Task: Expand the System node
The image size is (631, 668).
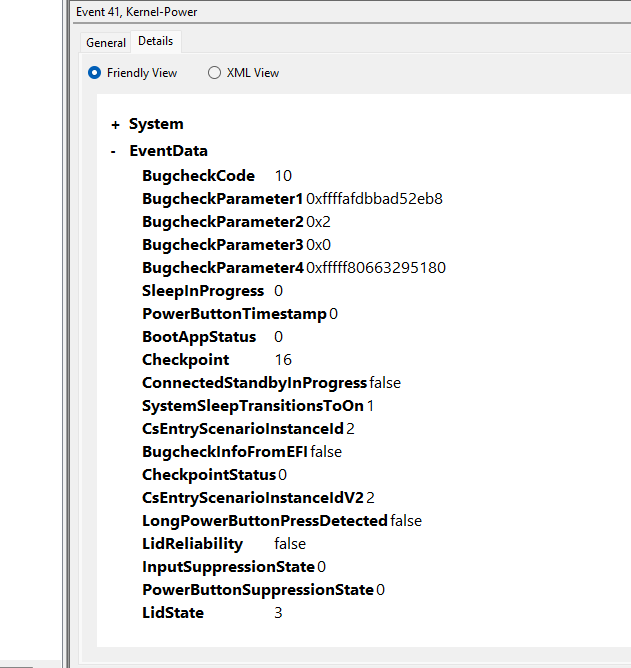Action: (115, 125)
